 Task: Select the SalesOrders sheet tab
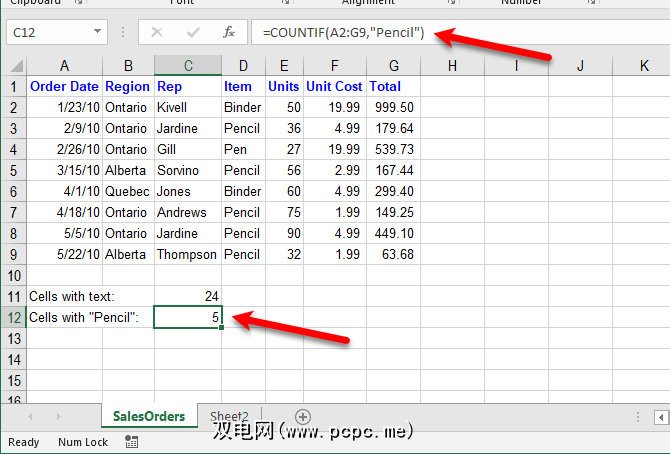pos(149,416)
